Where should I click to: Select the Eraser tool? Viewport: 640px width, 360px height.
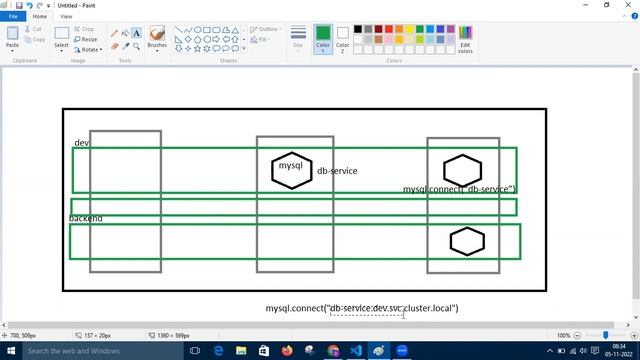pyautogui.click(x=114, y=47)
